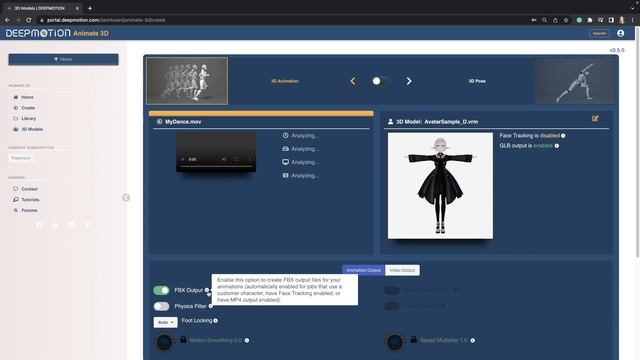
Task: Open 3D Models in the sidebar
Action: [x=32, y=129]
